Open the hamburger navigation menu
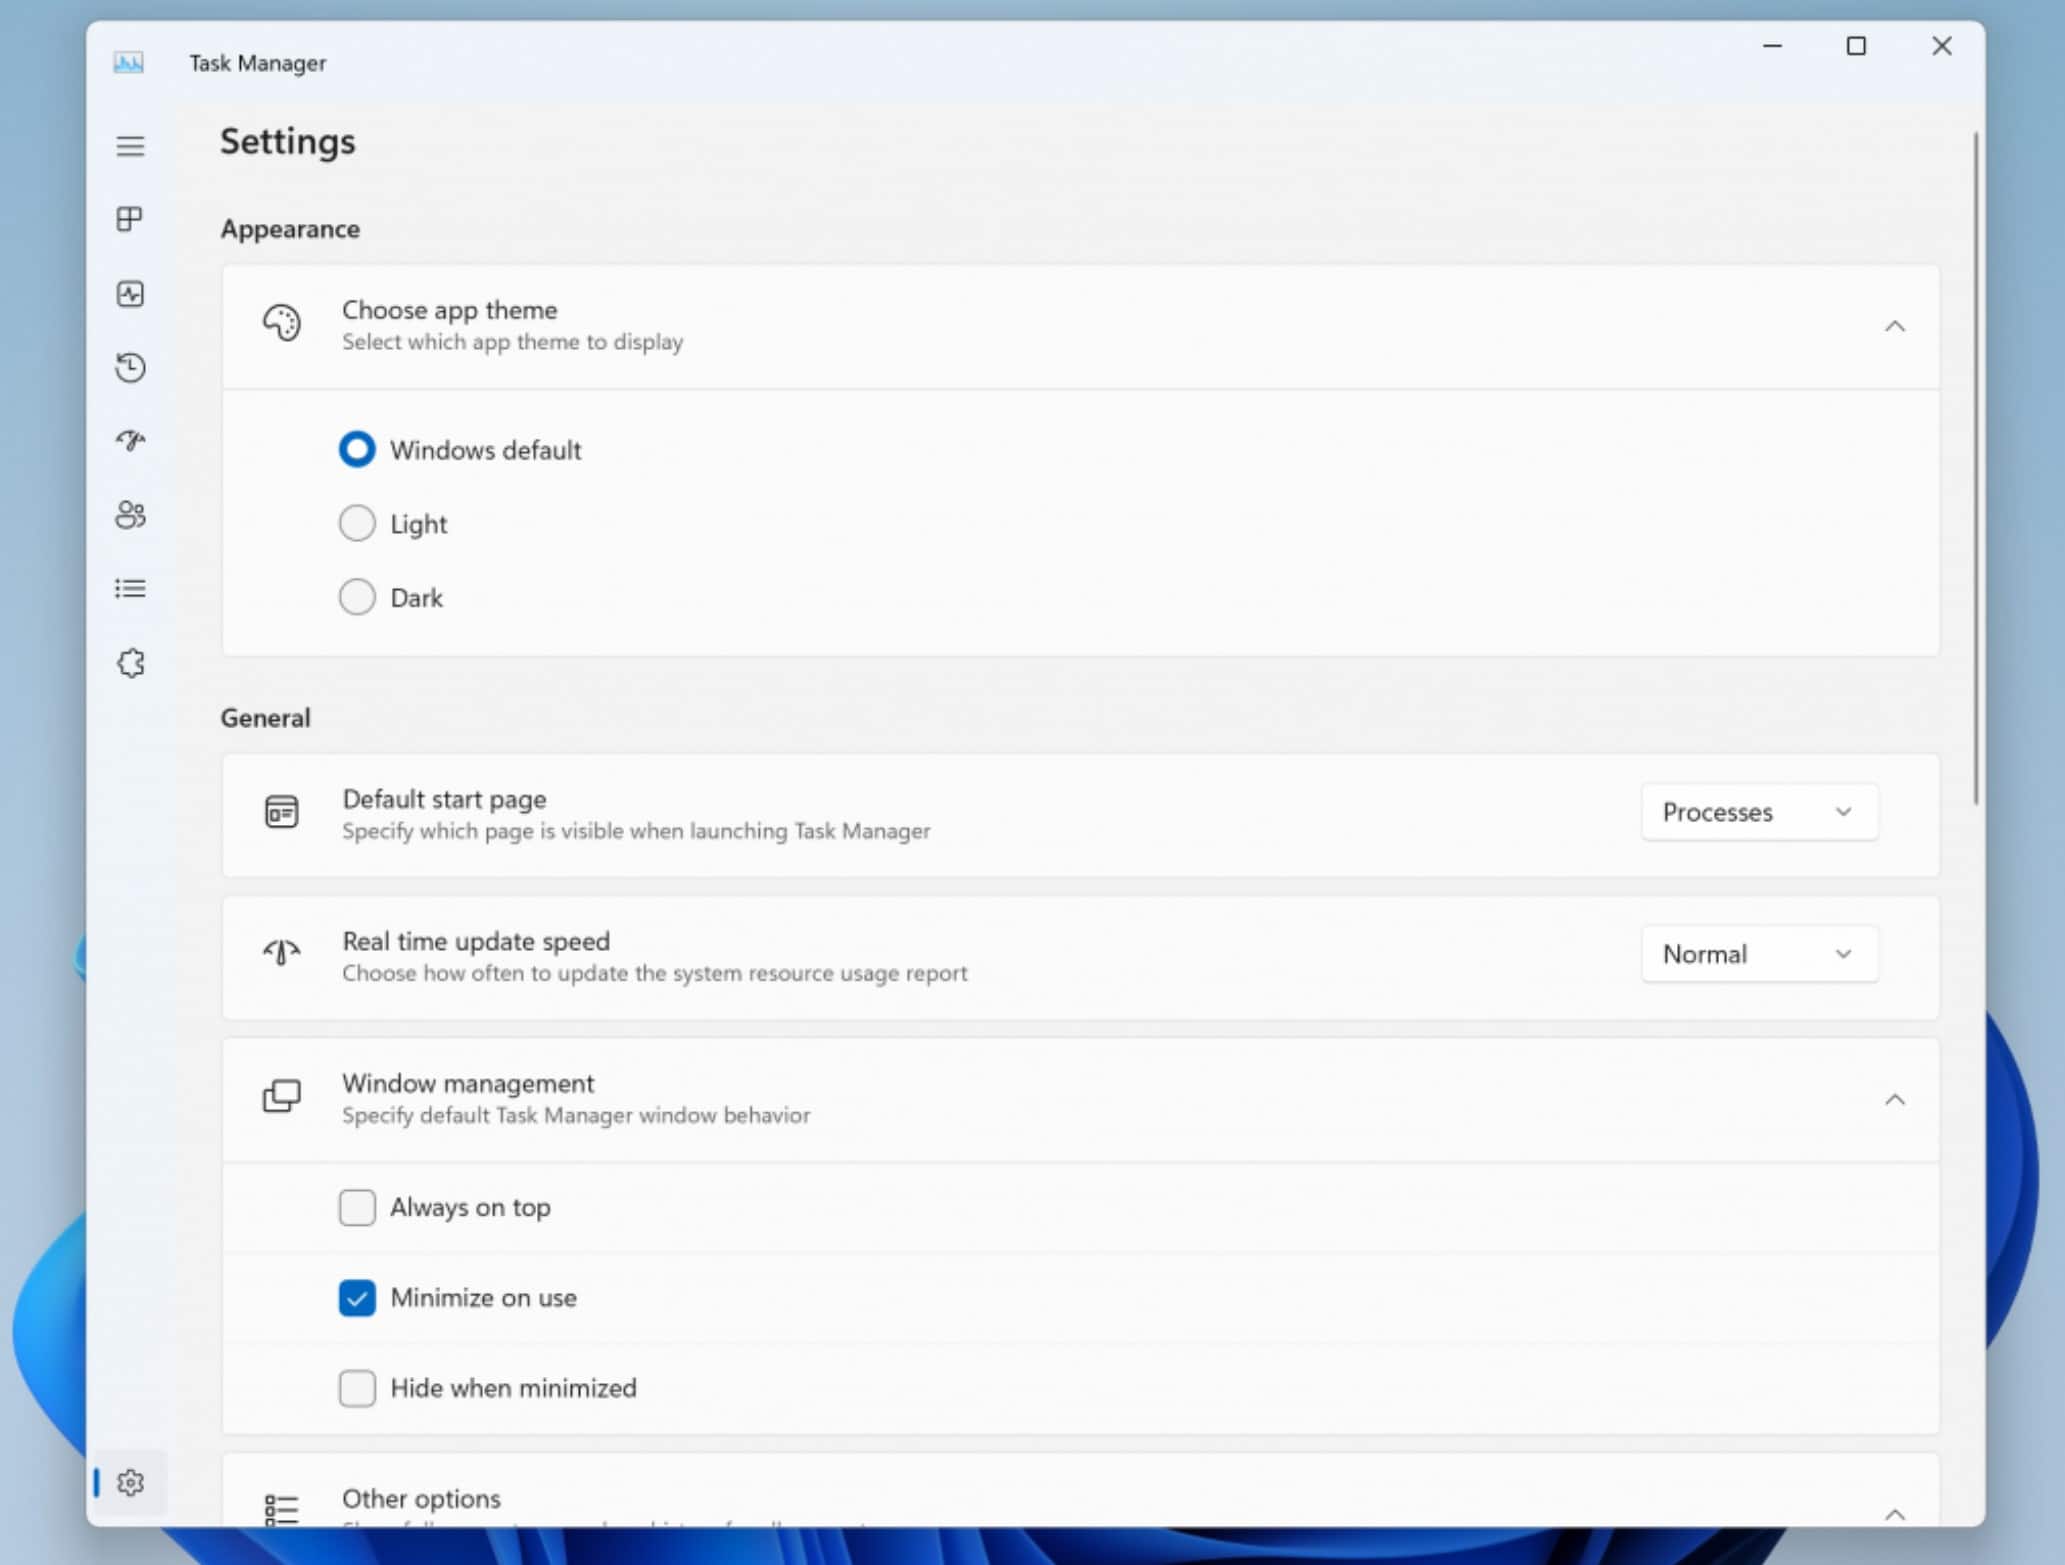Screen dimensions: 2065x1565 coord(130,146)
